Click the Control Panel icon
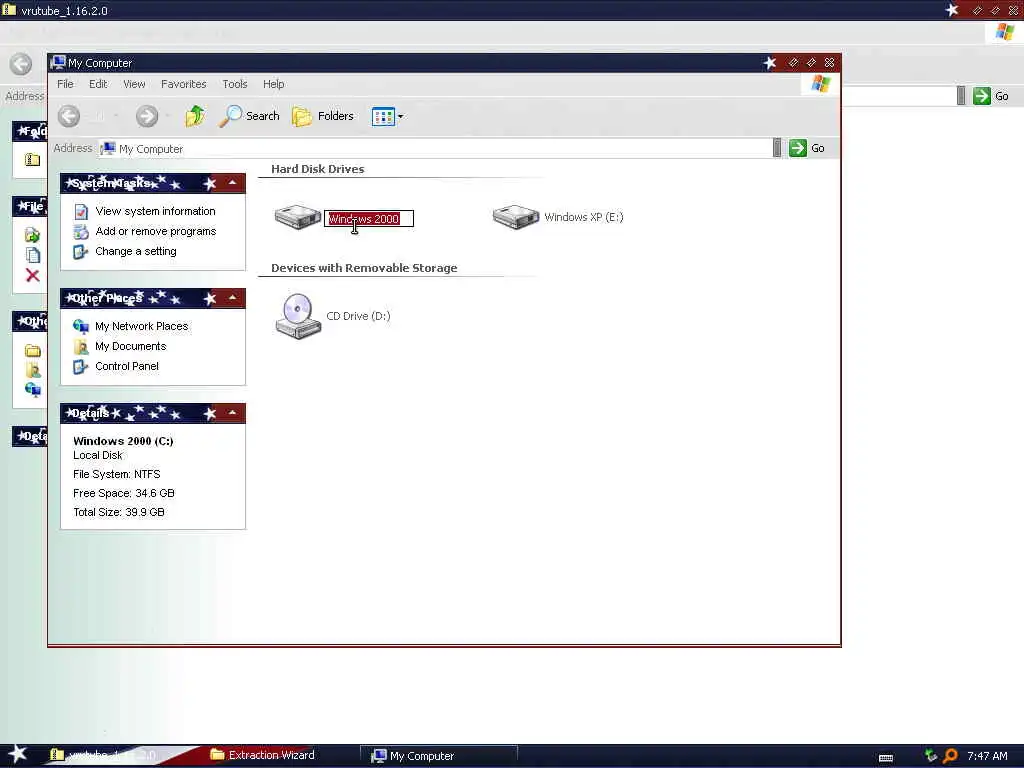 click(81, 366)
